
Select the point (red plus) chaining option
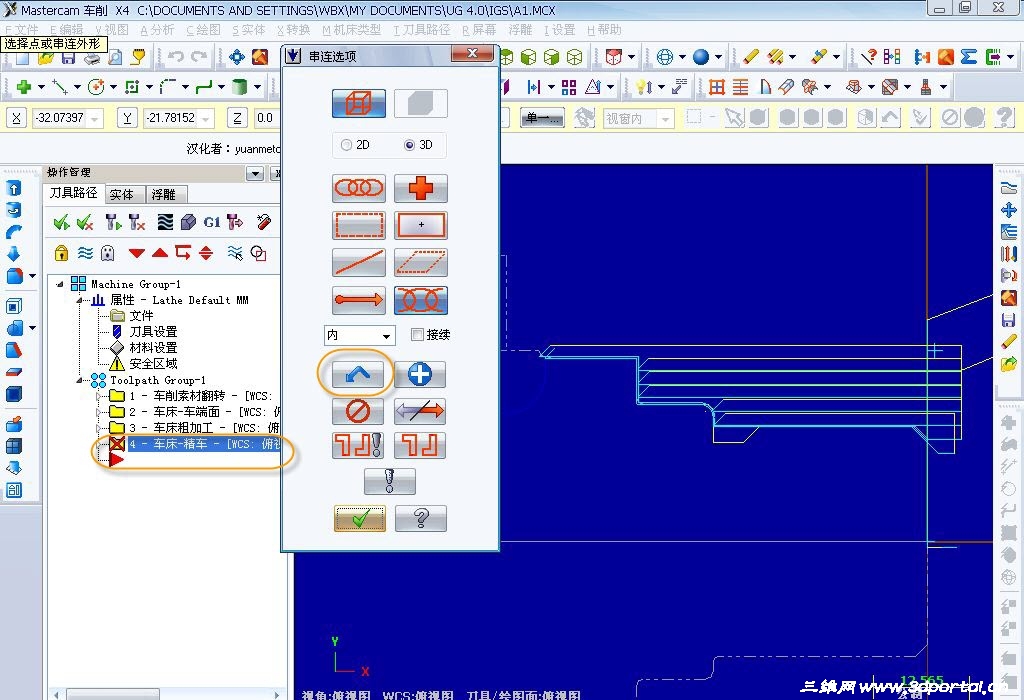pyautogui.click(x=421, y=188)
